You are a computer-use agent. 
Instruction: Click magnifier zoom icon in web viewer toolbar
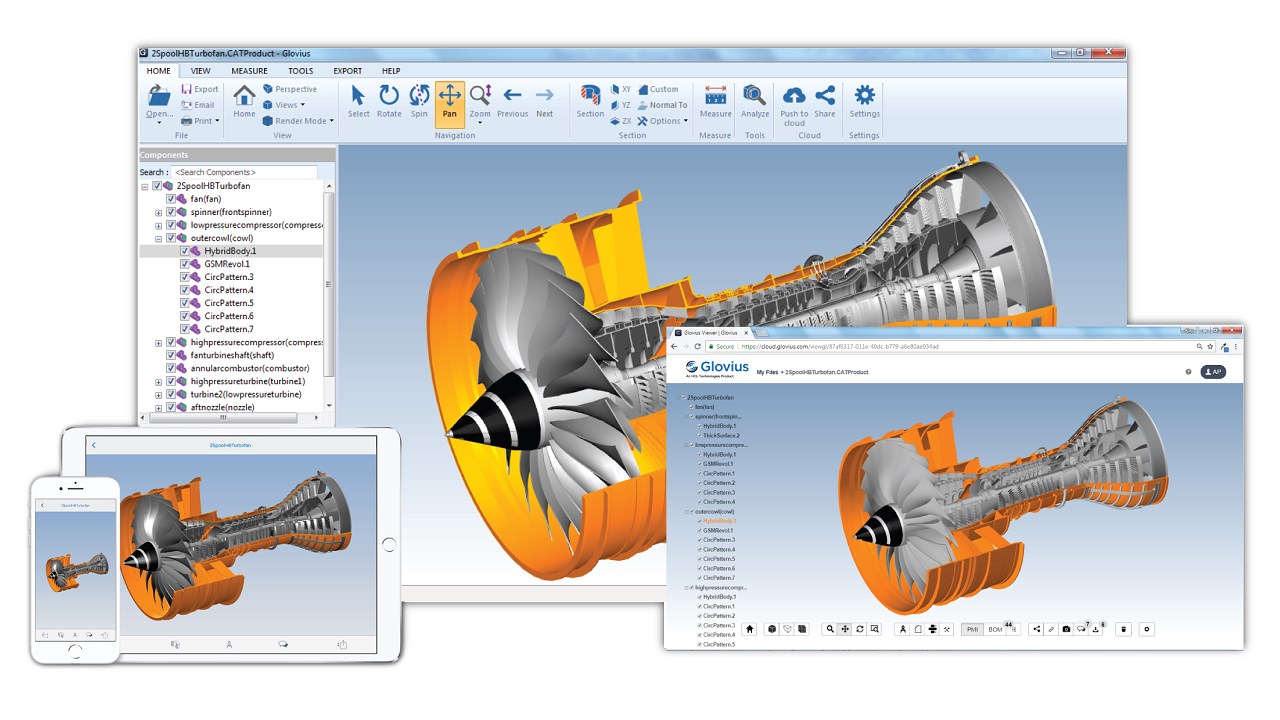(830, 629)
